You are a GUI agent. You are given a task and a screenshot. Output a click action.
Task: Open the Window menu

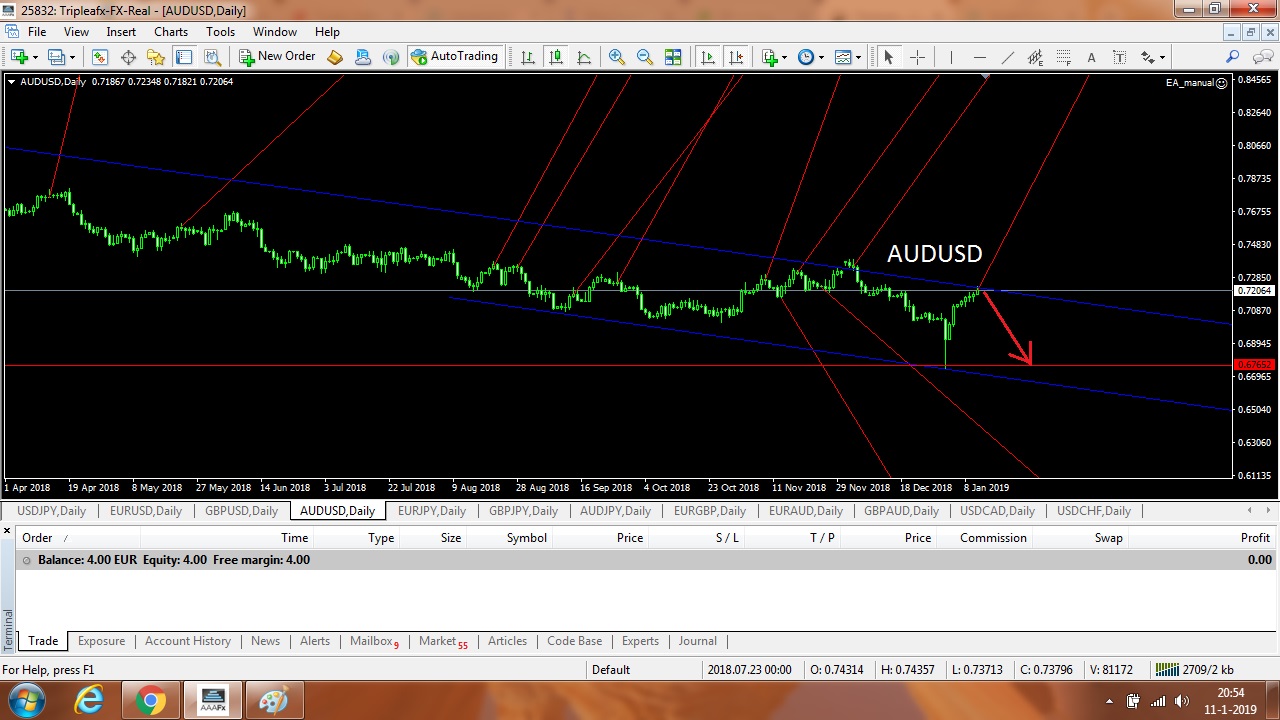275,32
